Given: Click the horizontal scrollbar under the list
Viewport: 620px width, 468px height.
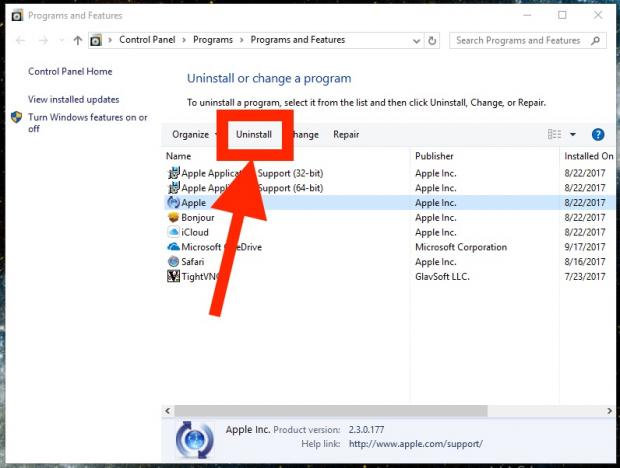Looking at the screenshot, I should coord(324,412).
